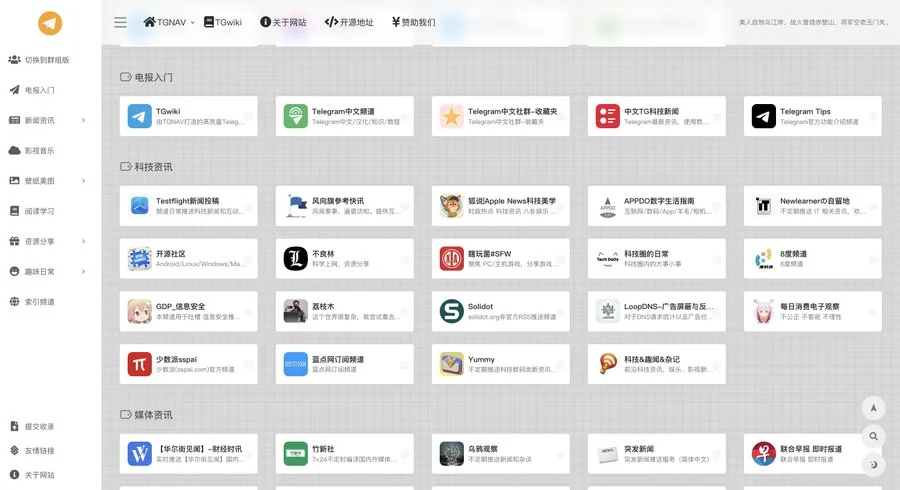Click the 竹新社 green icon
The width and height of the screenshot is (900, 490).
tap(296, 454)
